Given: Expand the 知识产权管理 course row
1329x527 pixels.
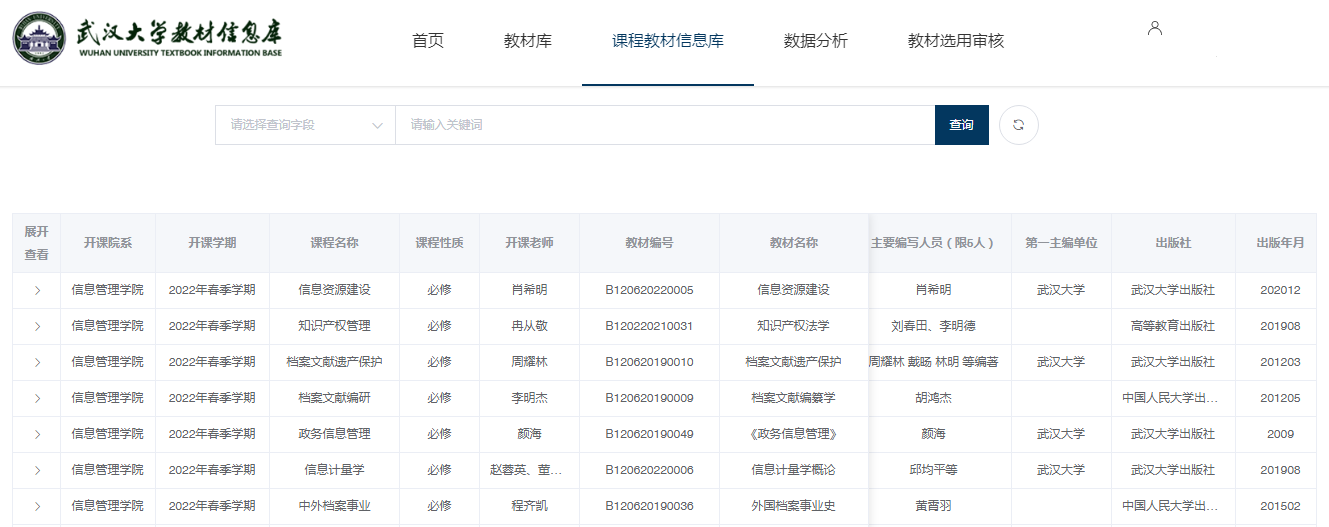Looking at the screenshot, I should [x=37, y=326].
